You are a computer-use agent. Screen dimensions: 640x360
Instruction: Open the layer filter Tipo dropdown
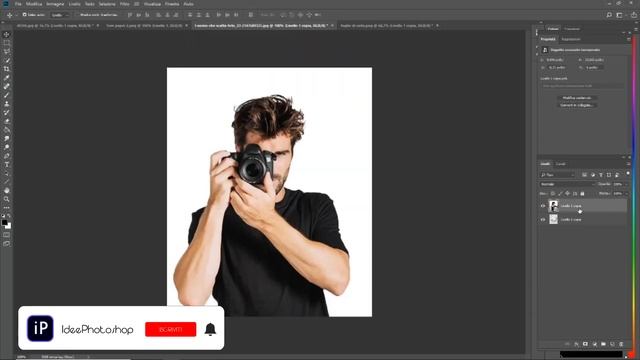[x=558, y=175]
